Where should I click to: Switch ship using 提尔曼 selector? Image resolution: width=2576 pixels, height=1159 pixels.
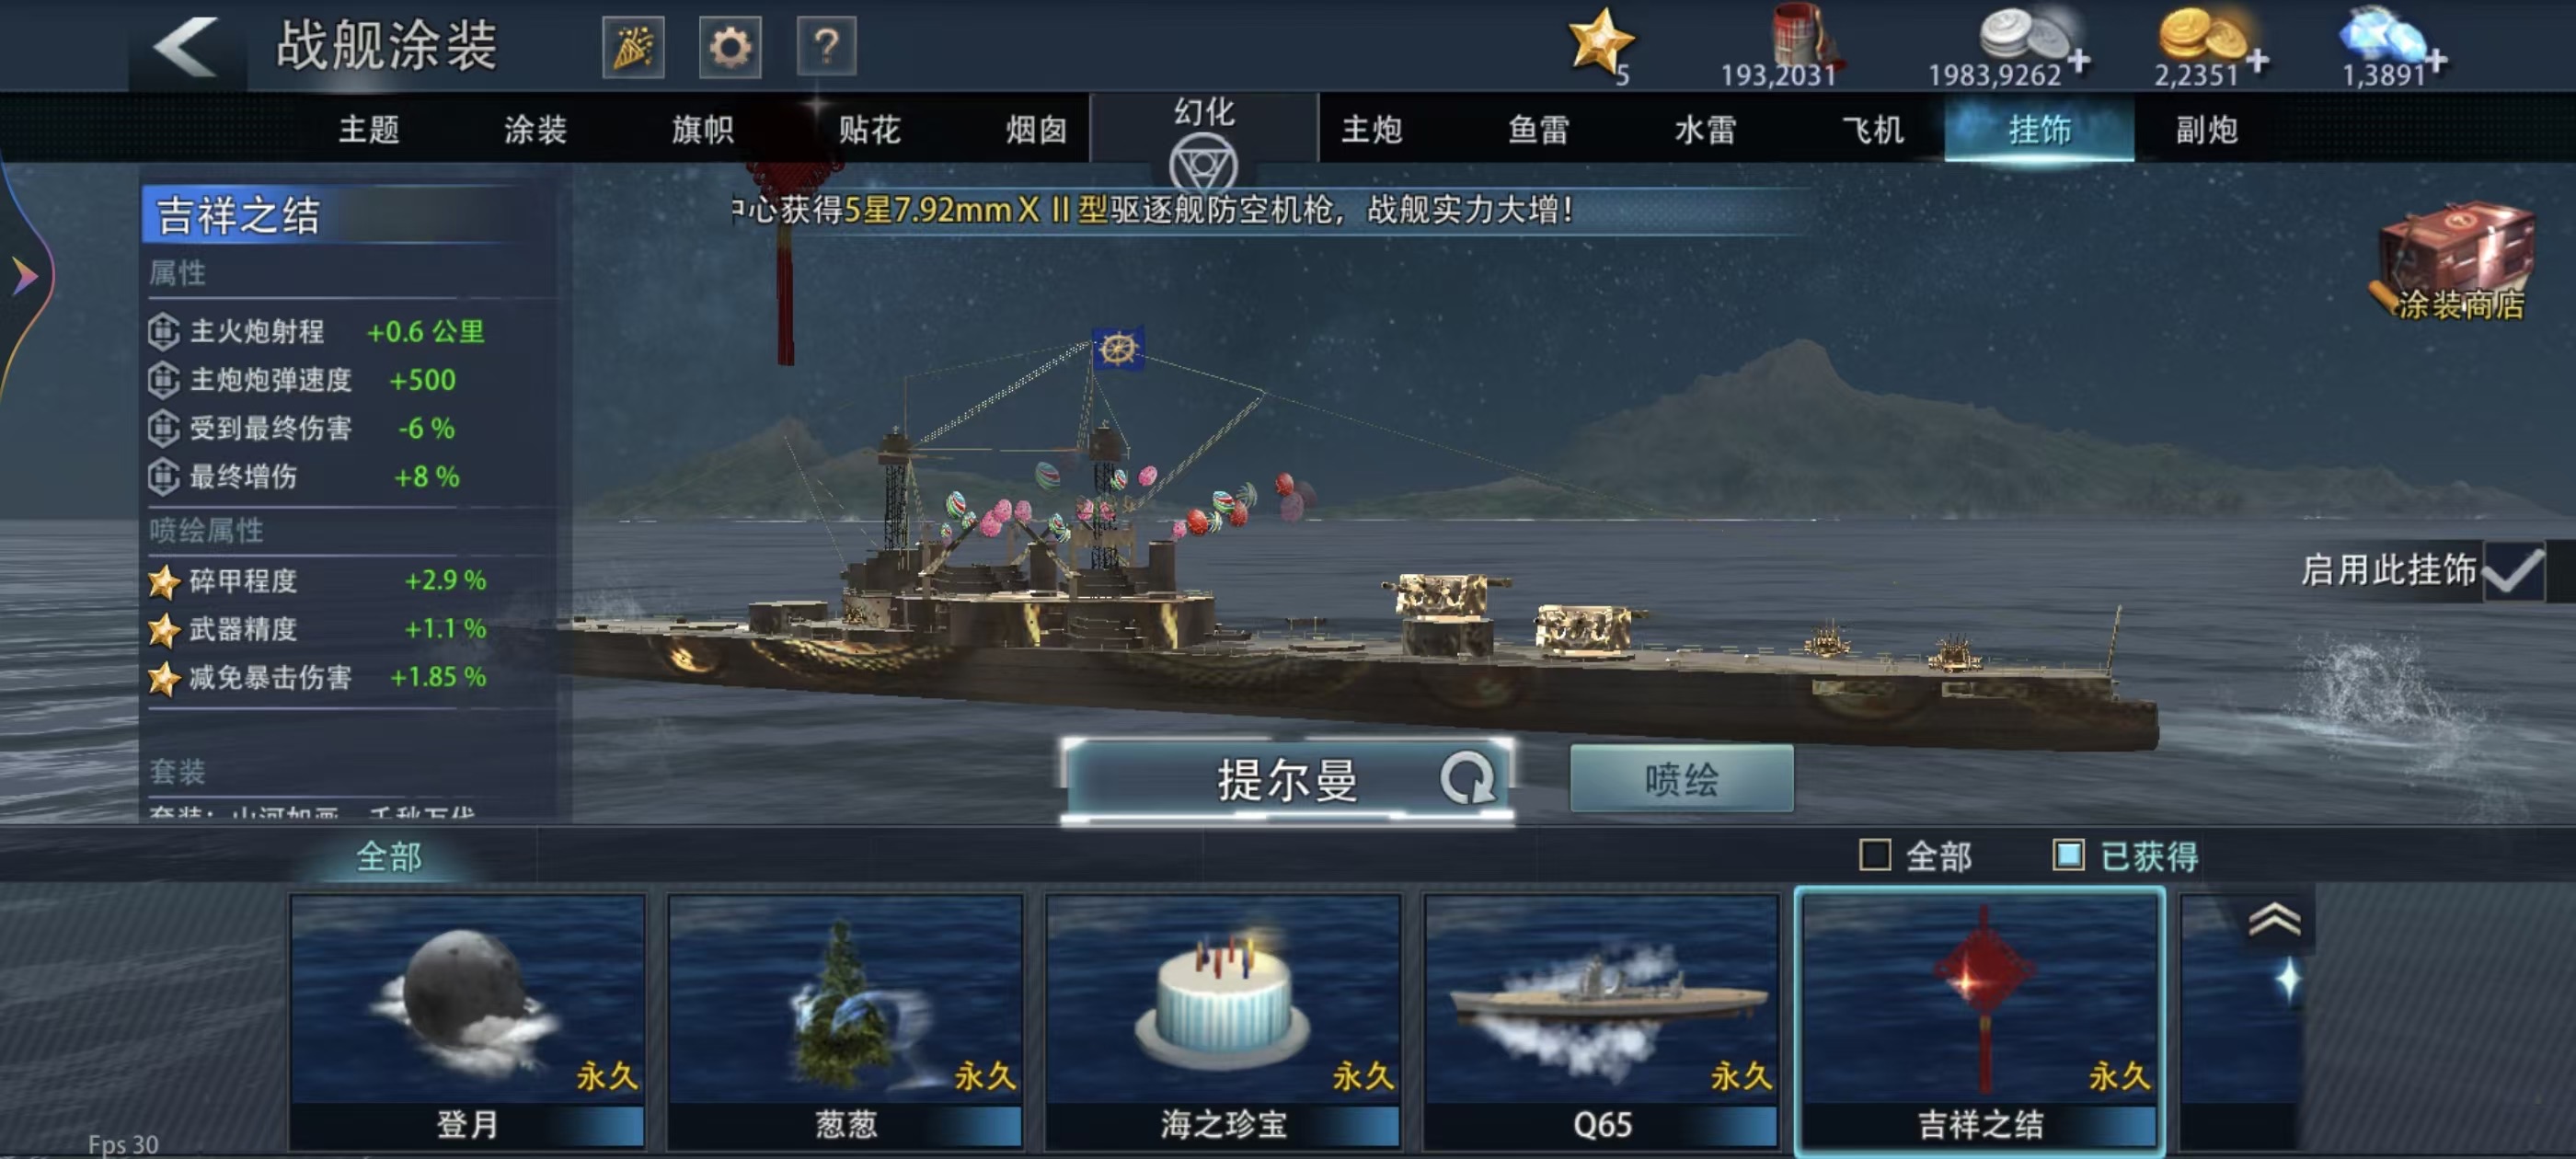pos(1287,780)
